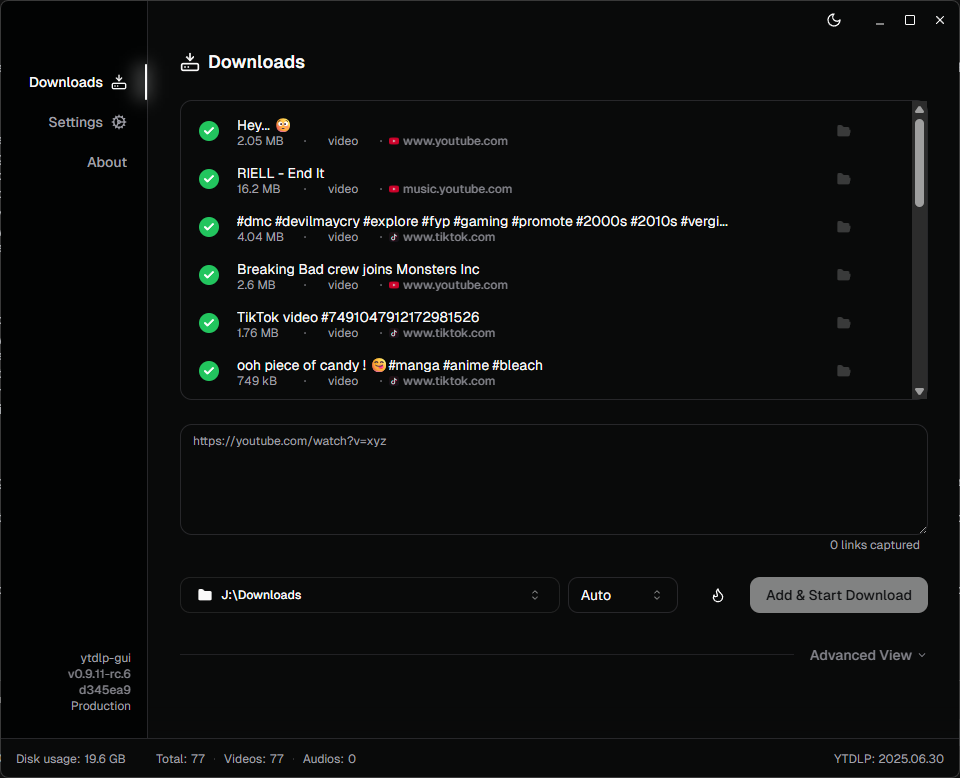The image size is (960, 778).
Task: Click 'Disk usage: 19.6 GB' status
Action: (70, 759)
